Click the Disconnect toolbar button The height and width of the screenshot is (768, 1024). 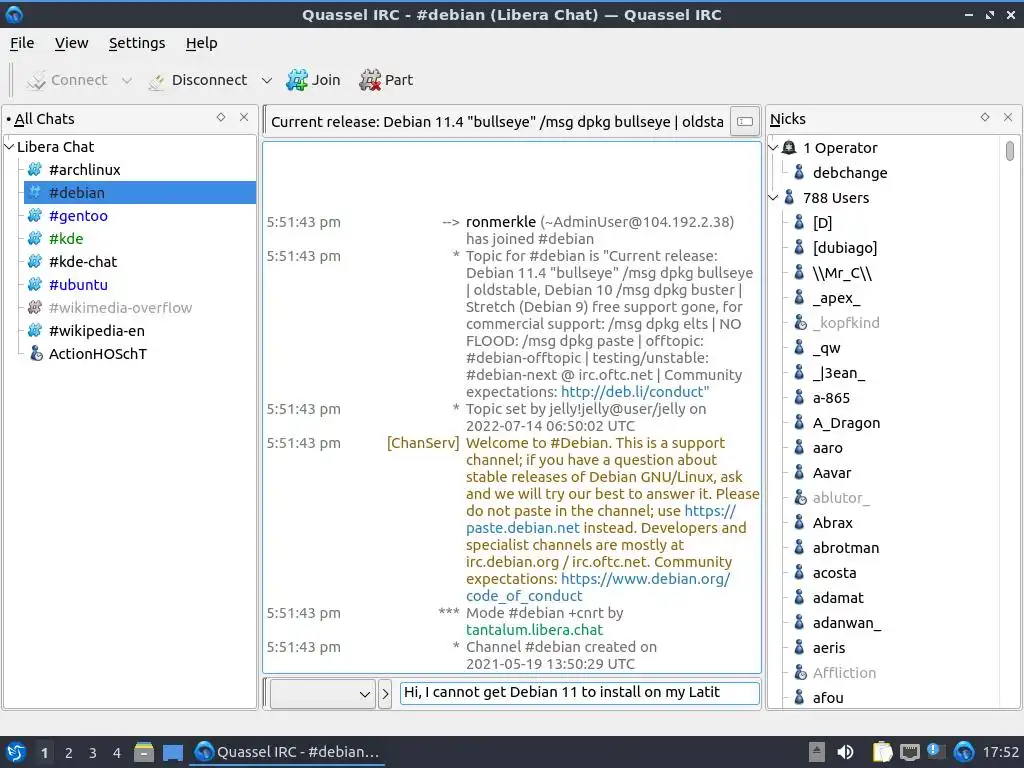click(198, 80)
